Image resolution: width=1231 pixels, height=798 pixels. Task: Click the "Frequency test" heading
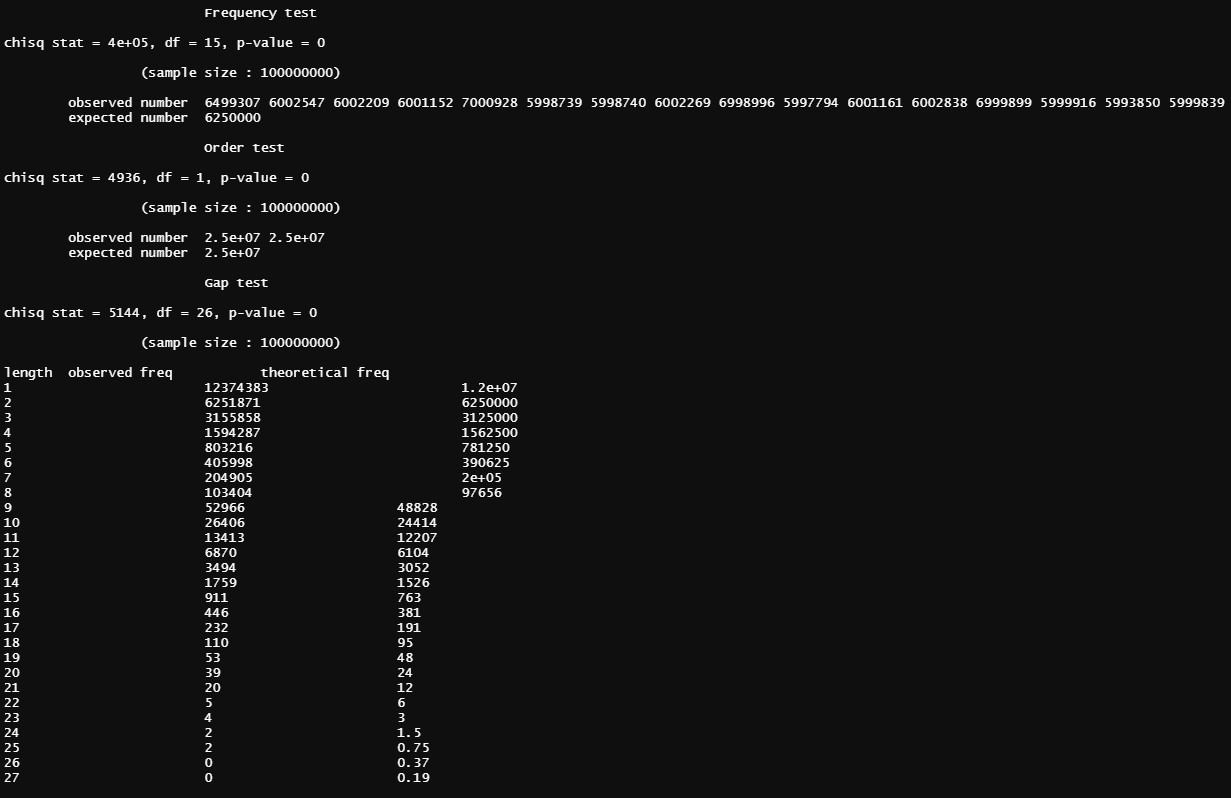point(260,13)
